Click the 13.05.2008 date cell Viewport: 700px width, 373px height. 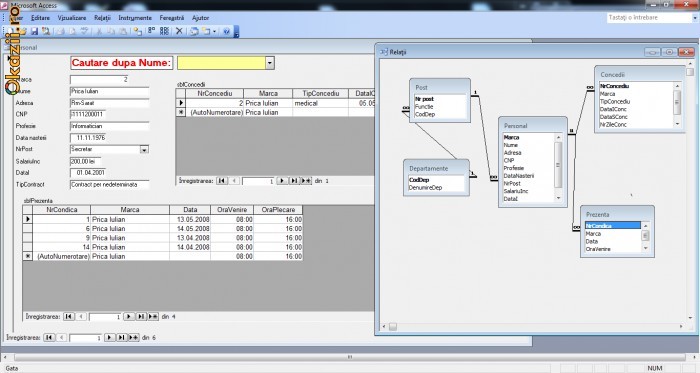point(190,220)
